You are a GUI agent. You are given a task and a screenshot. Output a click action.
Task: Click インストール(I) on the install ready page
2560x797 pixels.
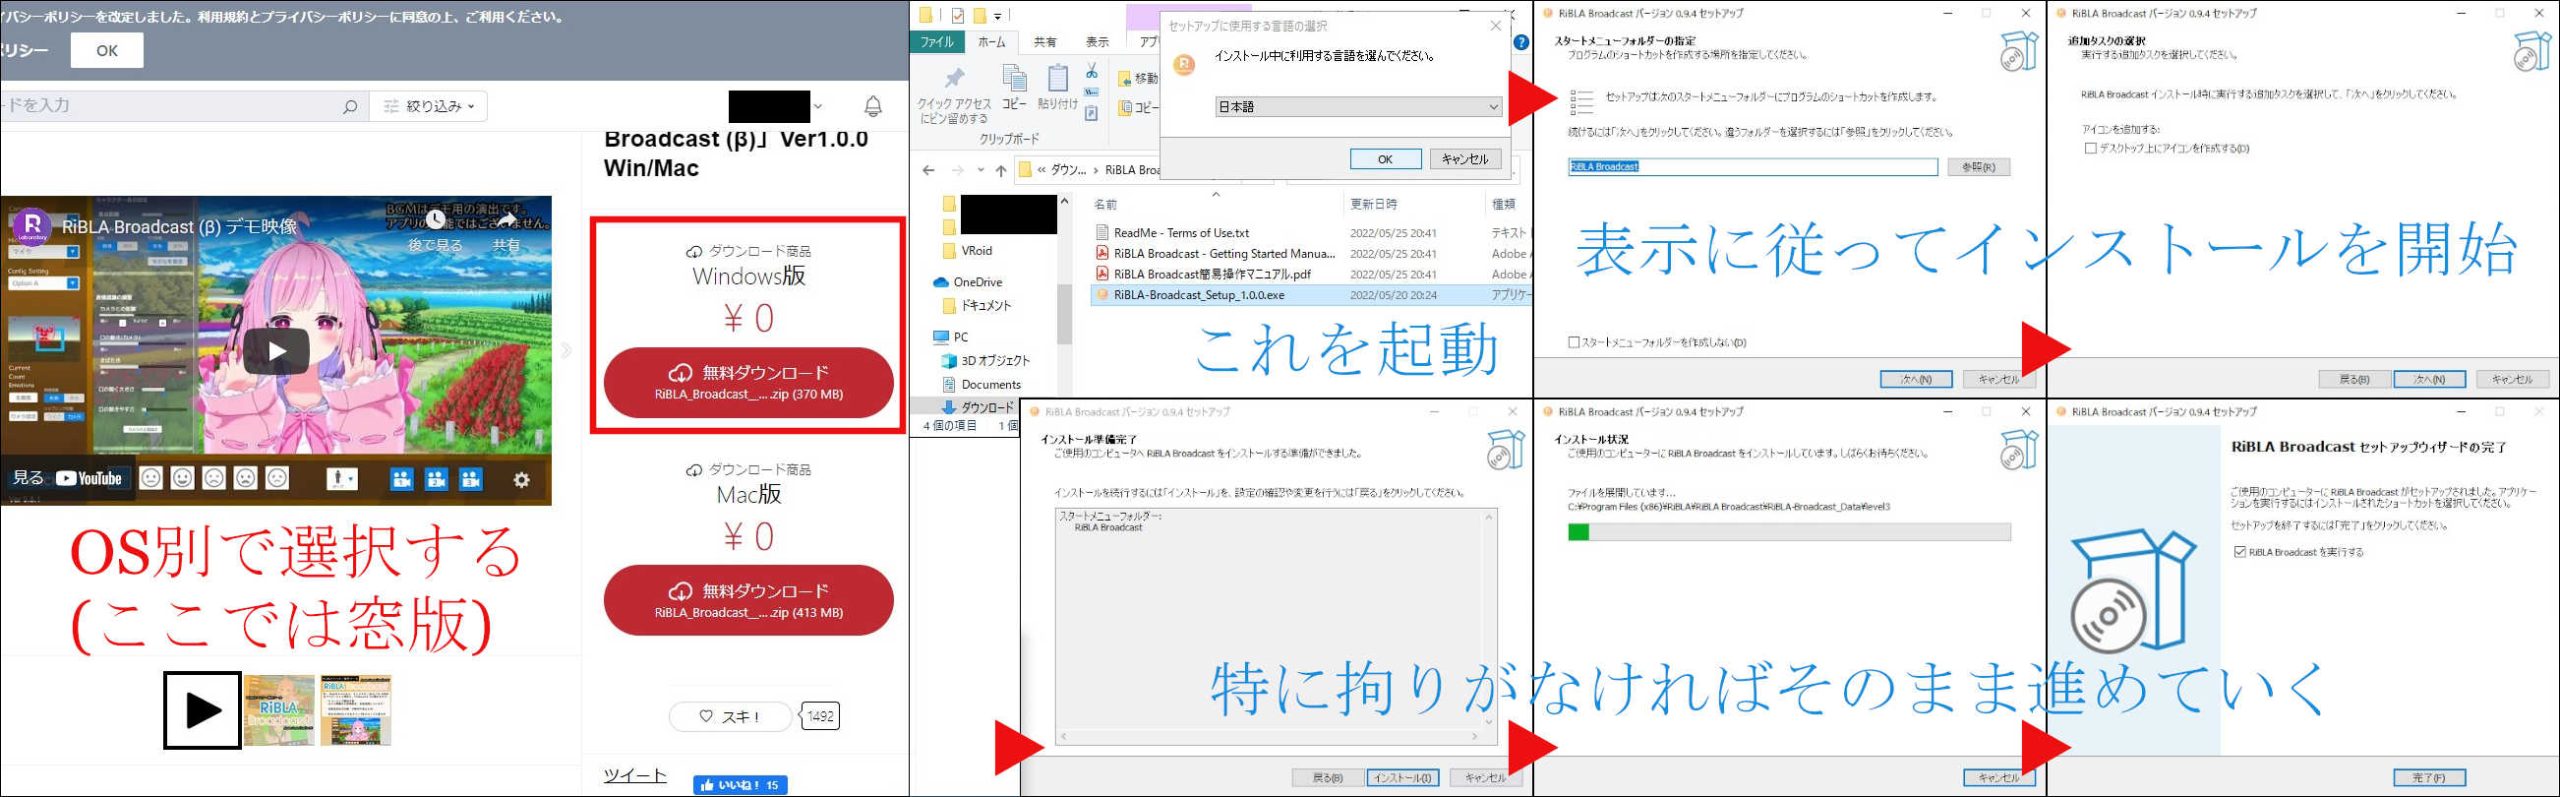1403,777
